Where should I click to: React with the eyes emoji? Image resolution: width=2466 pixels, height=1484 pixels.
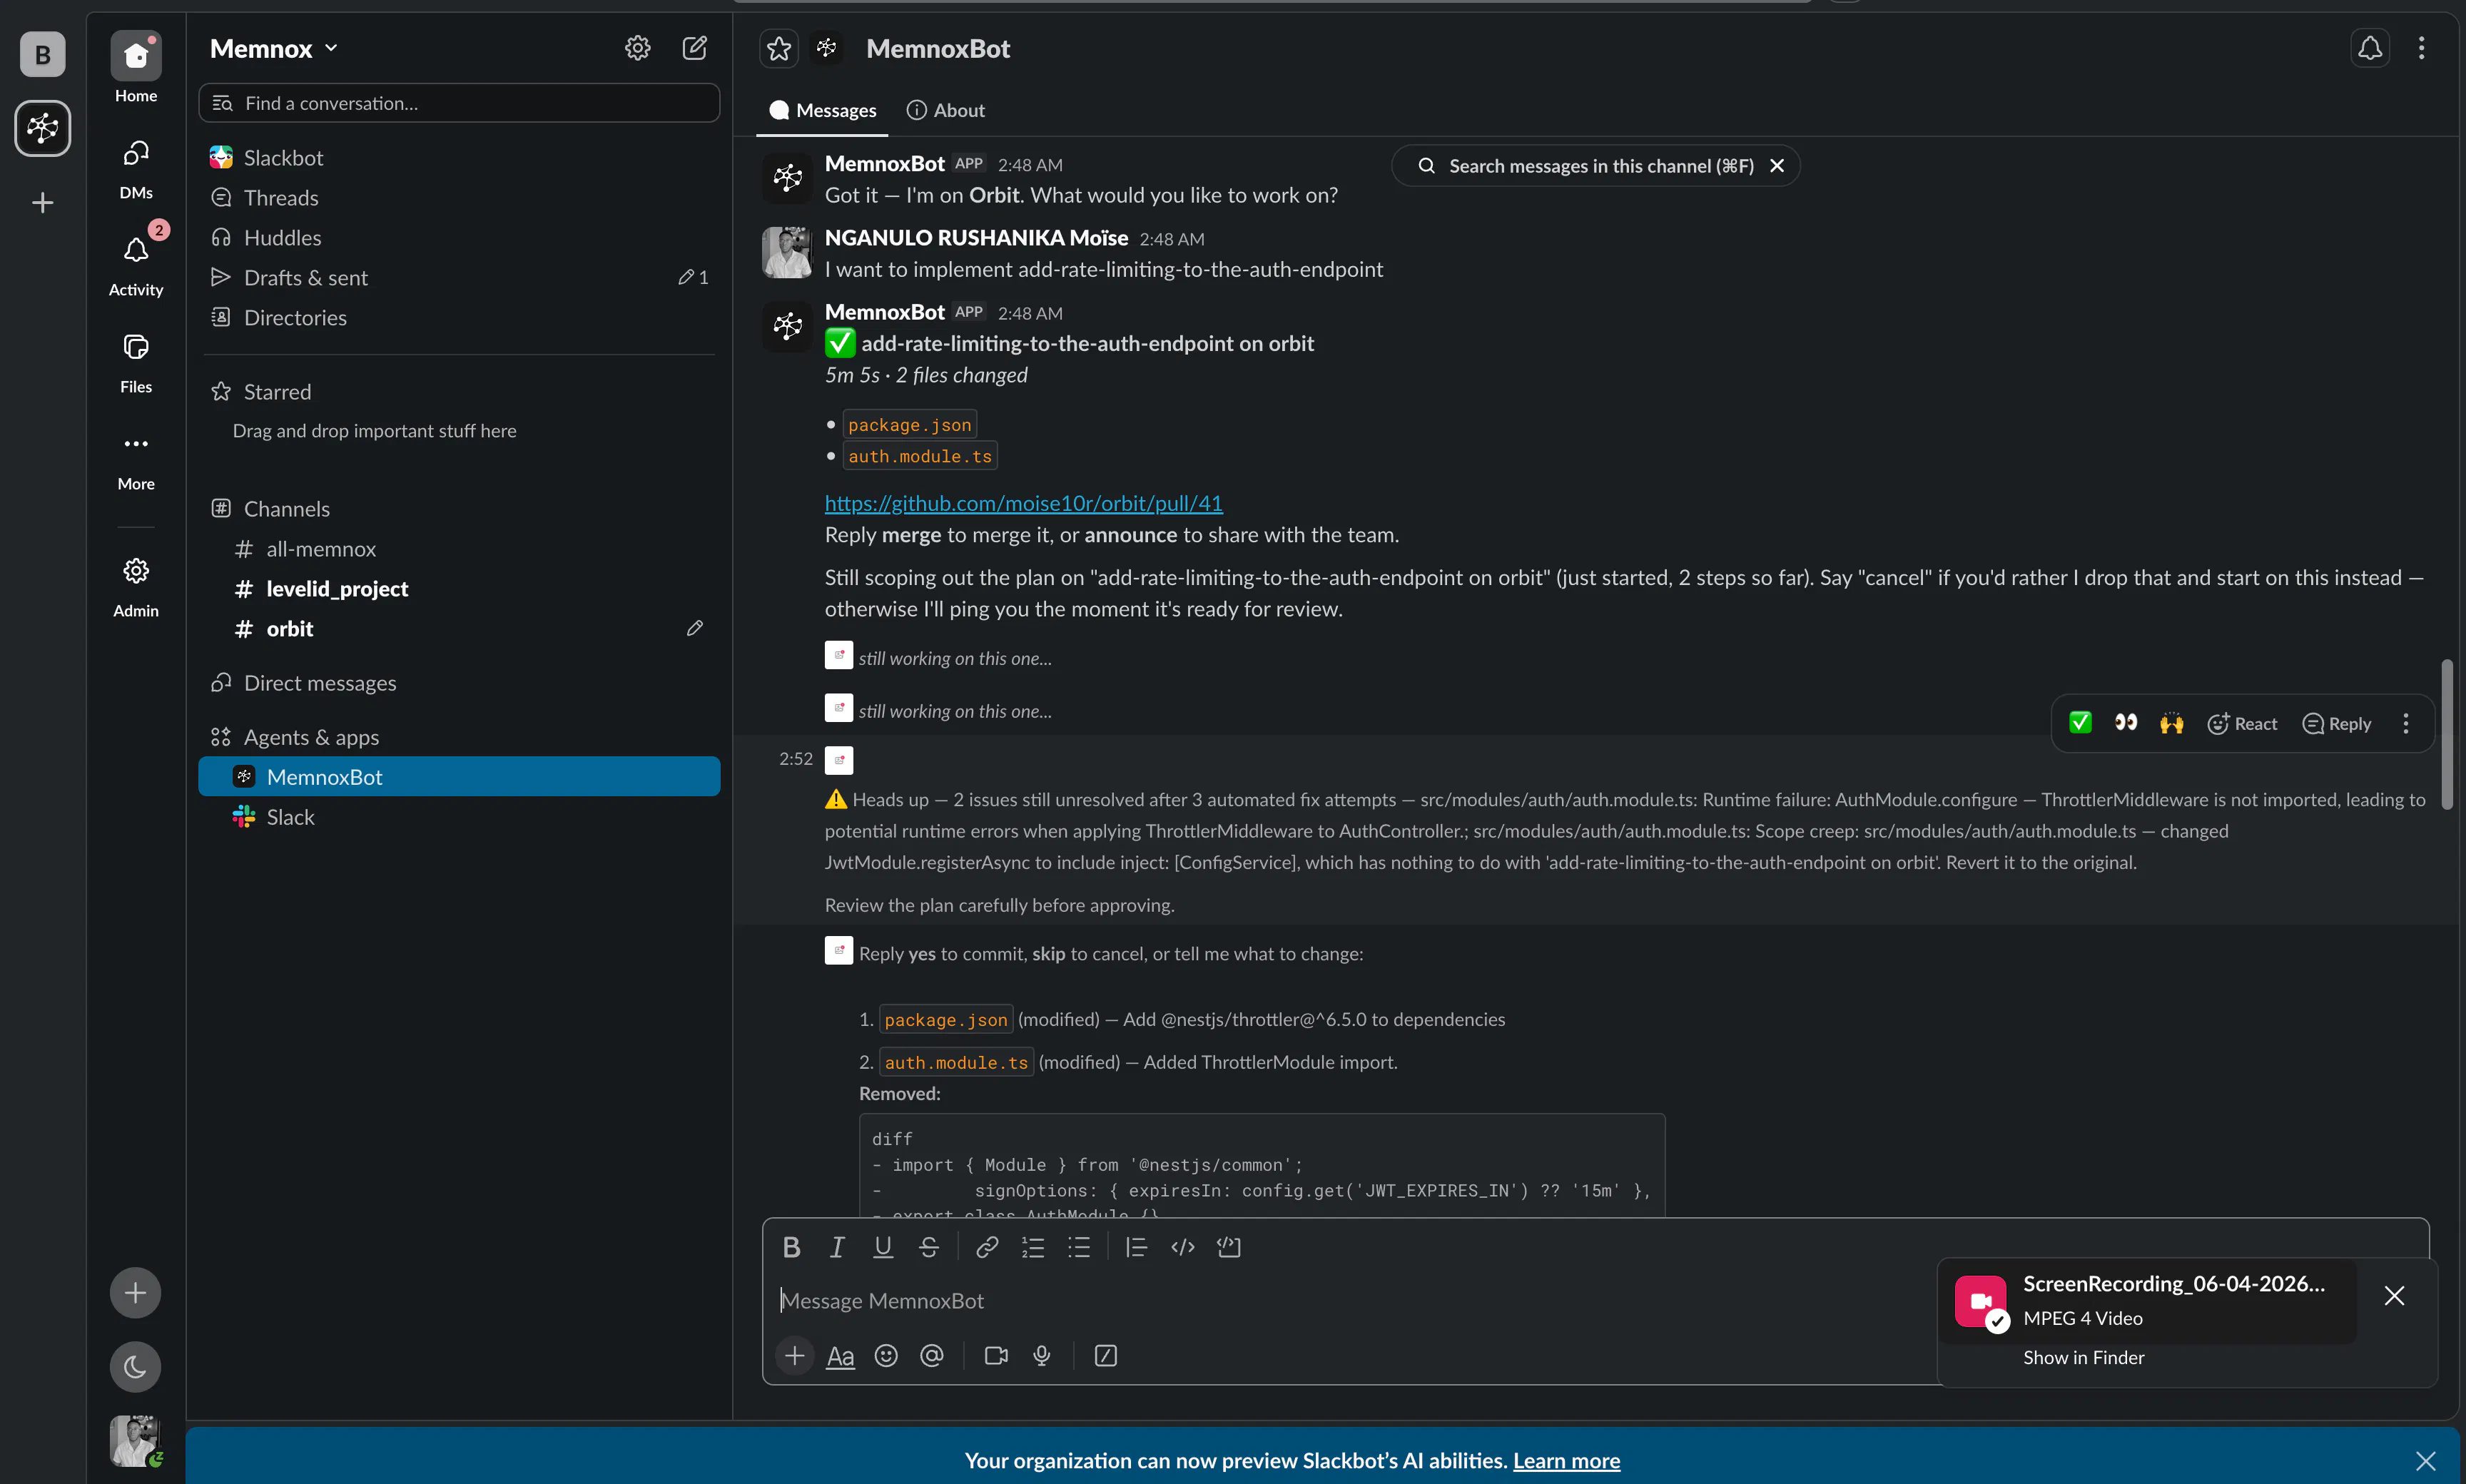(2126, 723)
